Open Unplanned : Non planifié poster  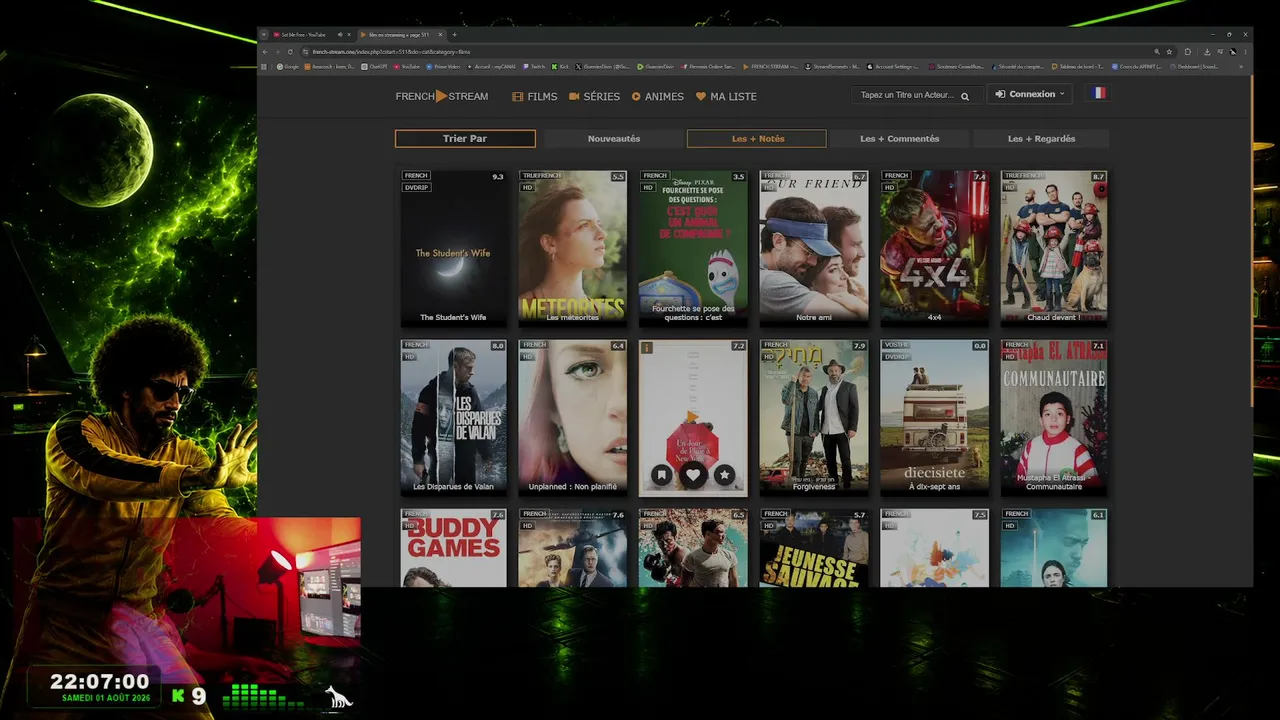(573, 417)
